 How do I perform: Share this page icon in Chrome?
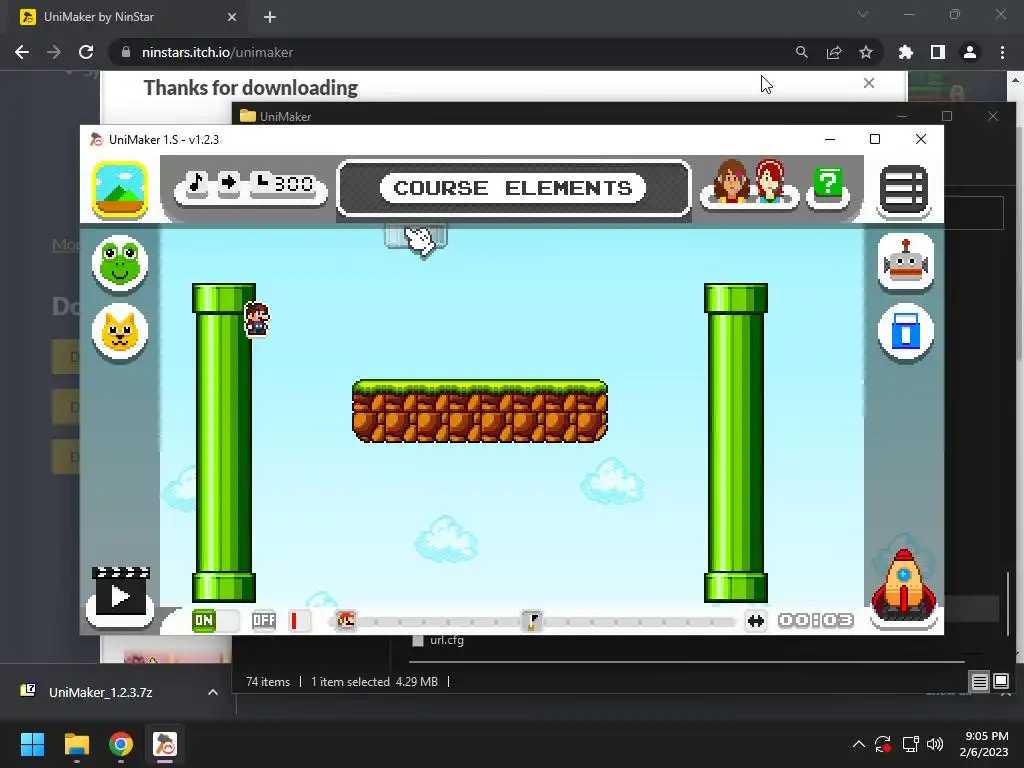[834, 52]
